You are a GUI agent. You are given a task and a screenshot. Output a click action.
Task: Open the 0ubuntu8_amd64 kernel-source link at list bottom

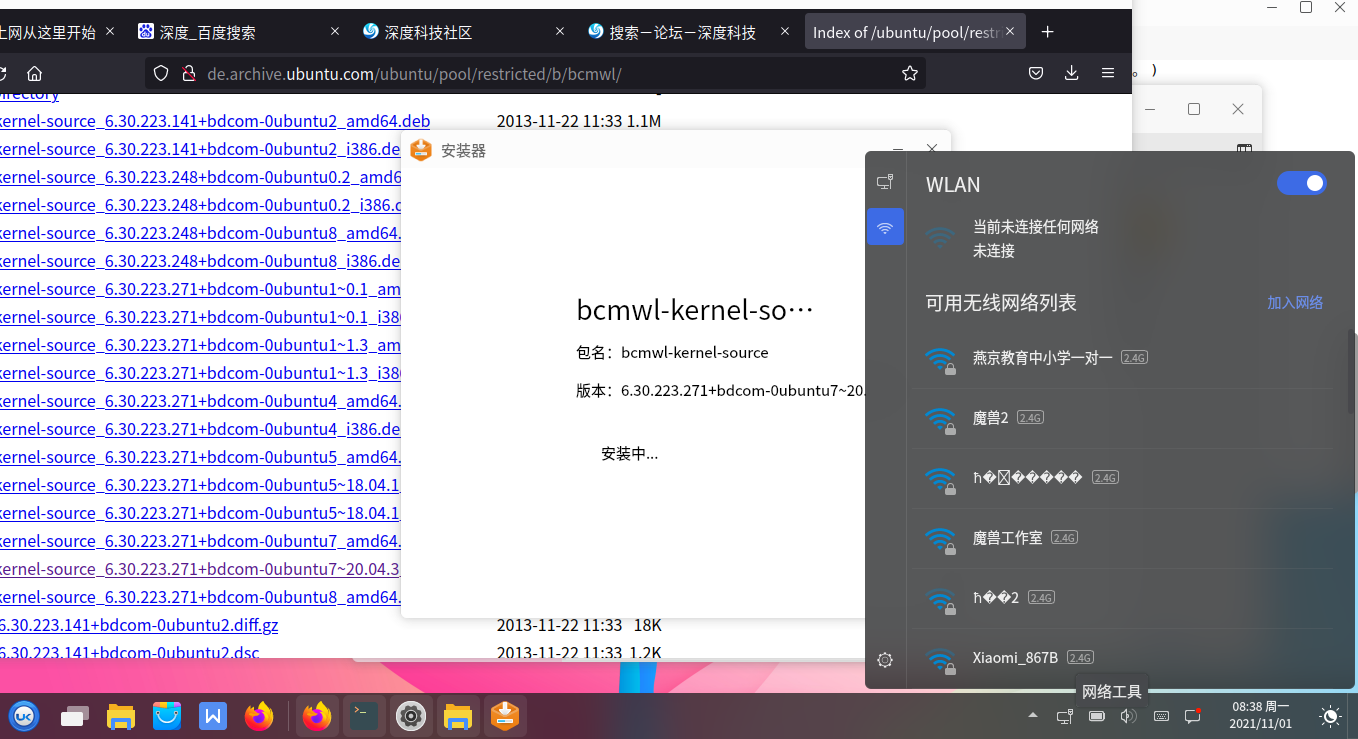tap(200, 597)
